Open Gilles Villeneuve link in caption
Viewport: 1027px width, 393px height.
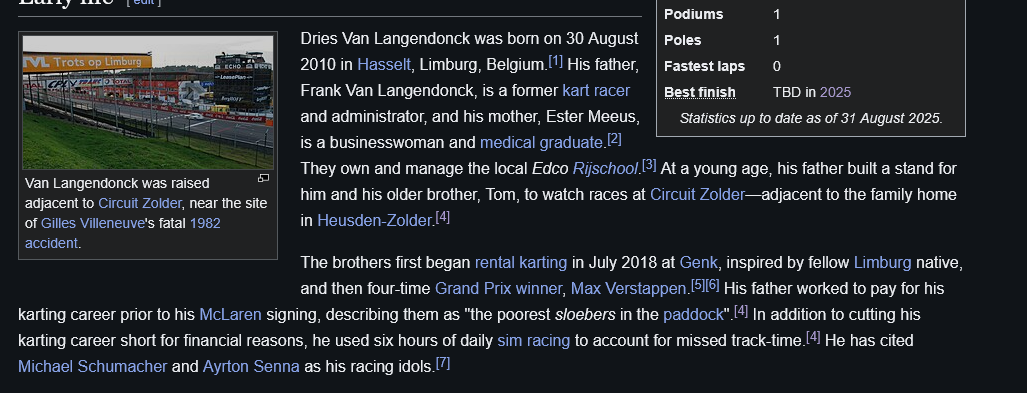(92, 223)
